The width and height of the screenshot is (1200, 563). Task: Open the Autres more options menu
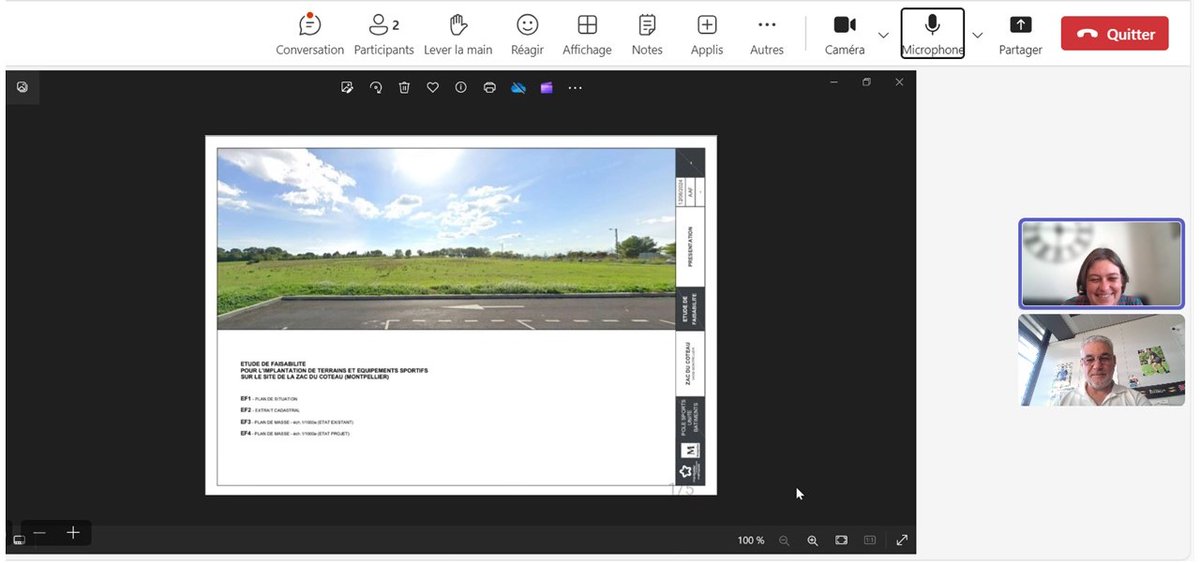point(767,34)
